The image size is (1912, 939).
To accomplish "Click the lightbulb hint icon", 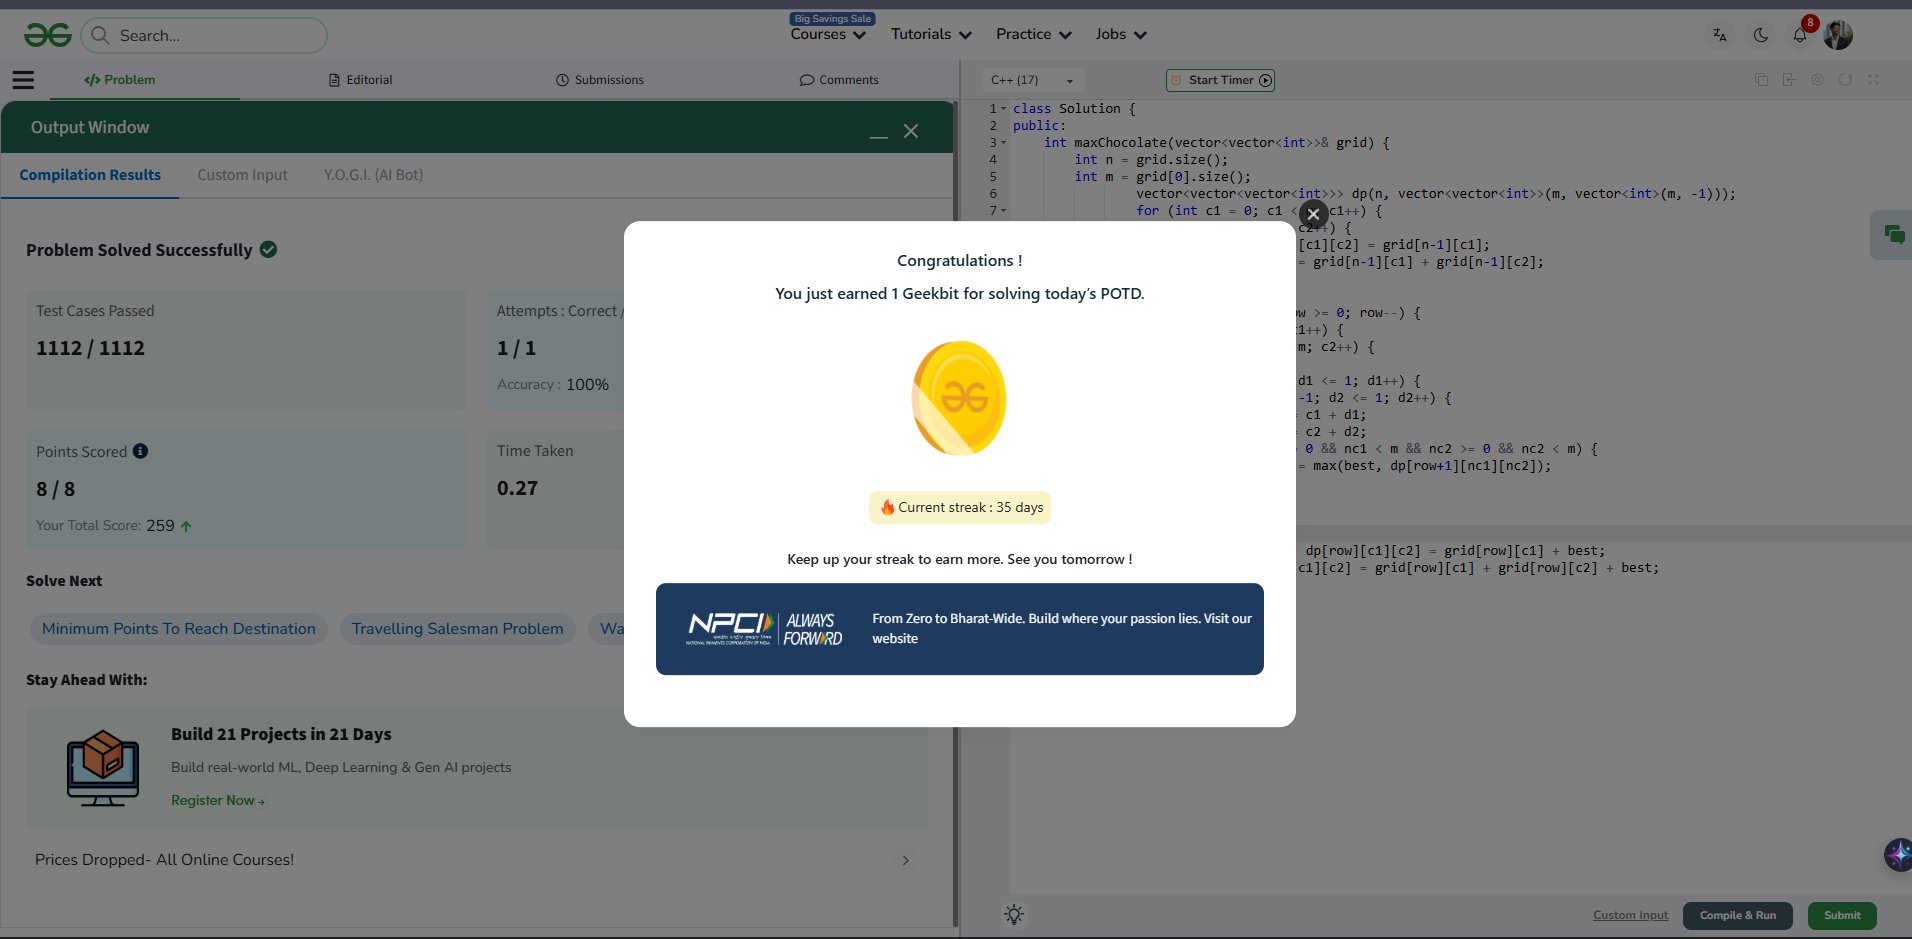I will tap(1014, 914).
